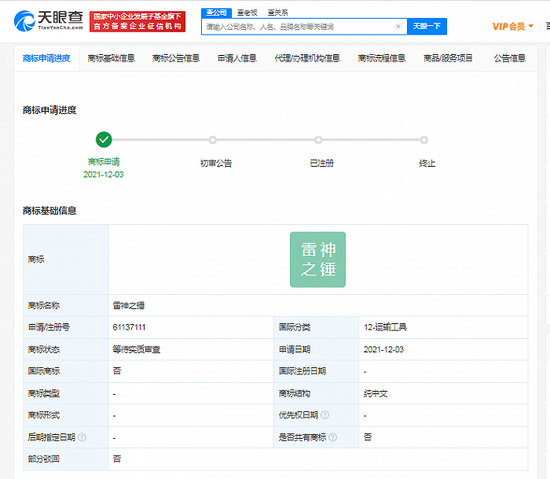Screen dimensions: 550x479
Task: Switch to 商标公告信息 tab
Action: tap(176, 58)
